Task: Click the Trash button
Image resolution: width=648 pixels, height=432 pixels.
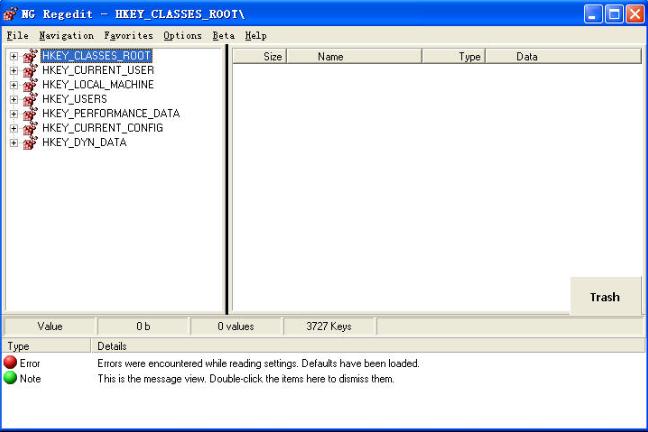Action: [x=604, y=297]
